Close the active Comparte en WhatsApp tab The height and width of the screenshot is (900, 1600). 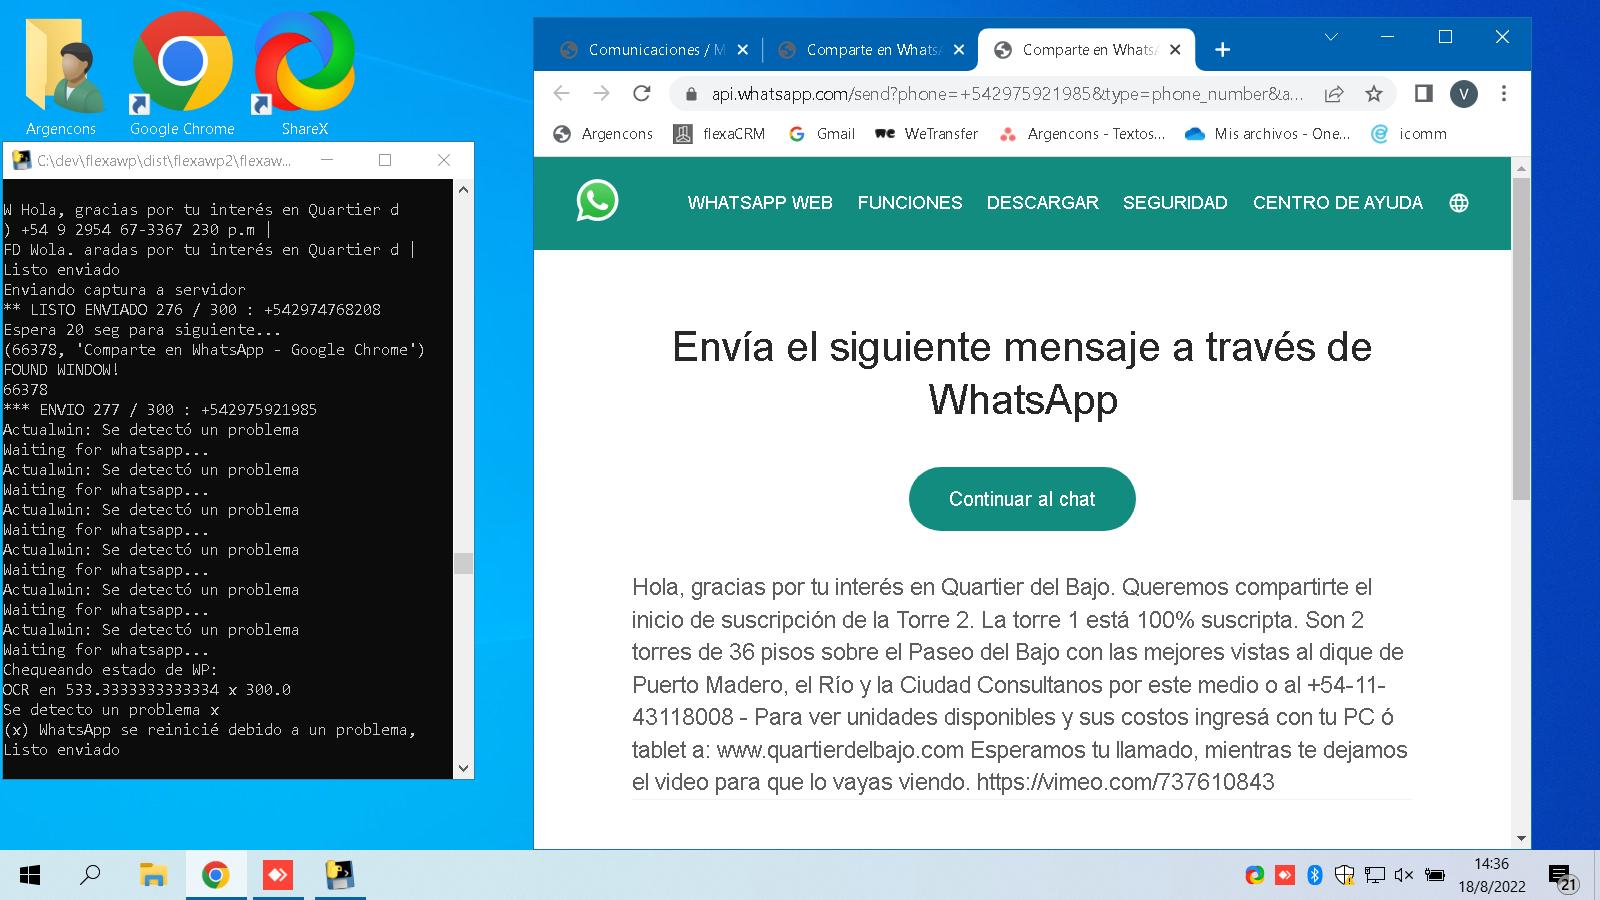coord(1175,50)
